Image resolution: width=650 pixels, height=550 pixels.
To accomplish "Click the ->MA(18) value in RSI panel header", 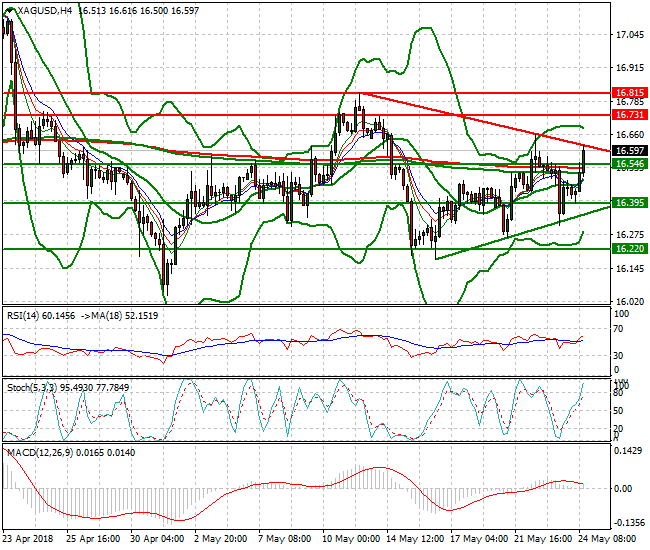I will [x=122, y=314].
